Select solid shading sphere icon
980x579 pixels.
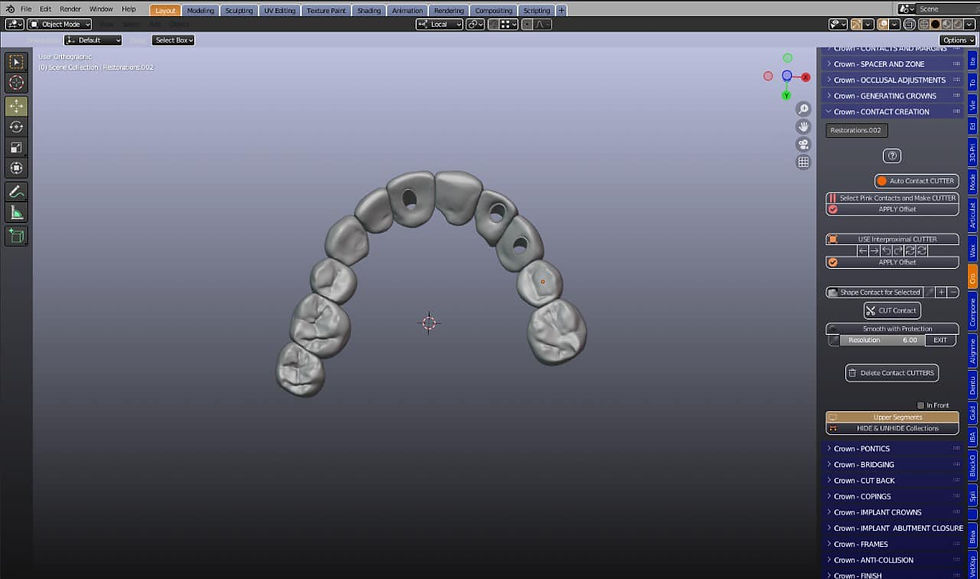[935, 24]
